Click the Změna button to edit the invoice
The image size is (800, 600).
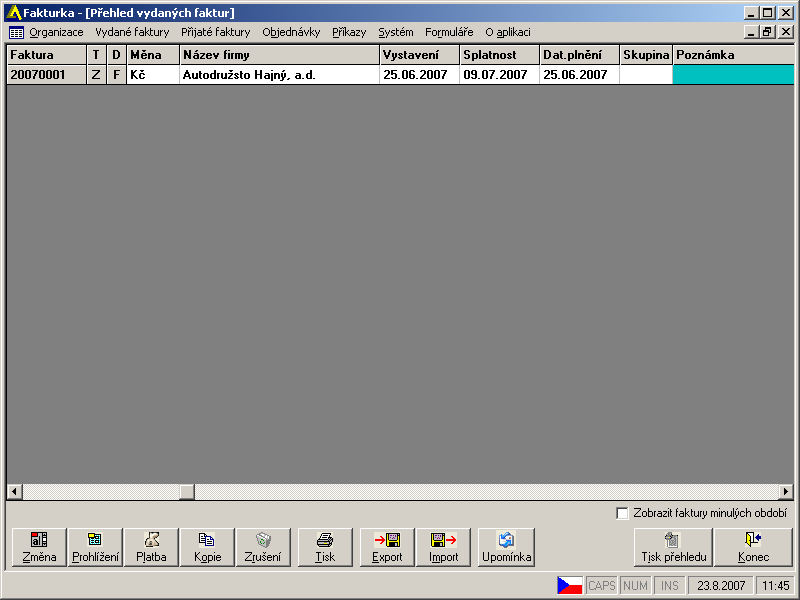pyautogui.click(x=39, y=547)
